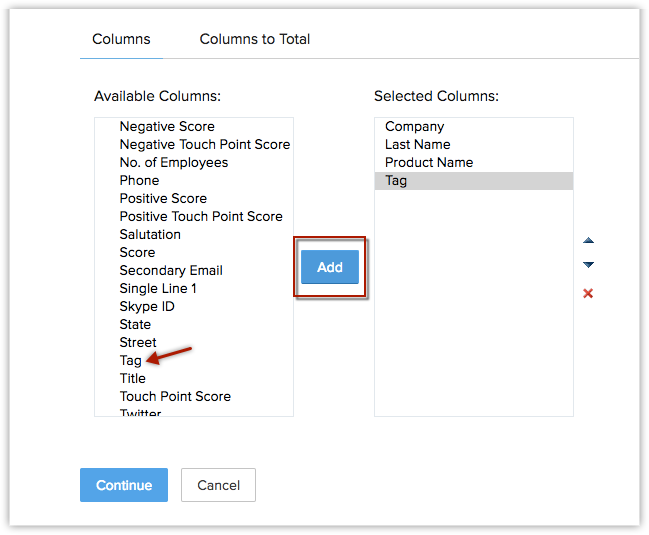This screenshot has width=649, height=535.
Task: Pick Positive Touch Point Score column
Action: [x=201, y=216]
